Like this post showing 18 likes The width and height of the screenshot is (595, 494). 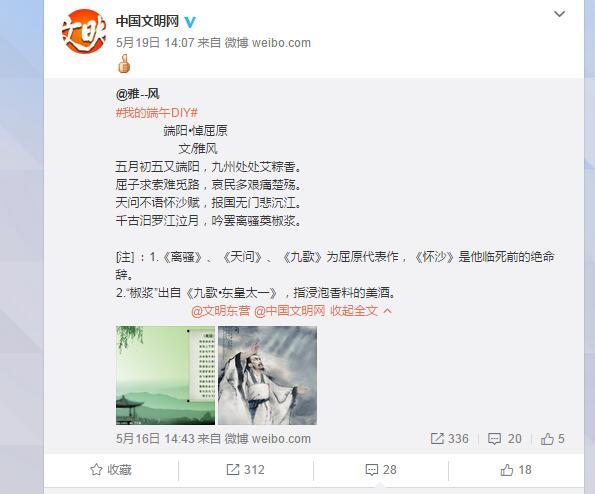click(516, 470)
